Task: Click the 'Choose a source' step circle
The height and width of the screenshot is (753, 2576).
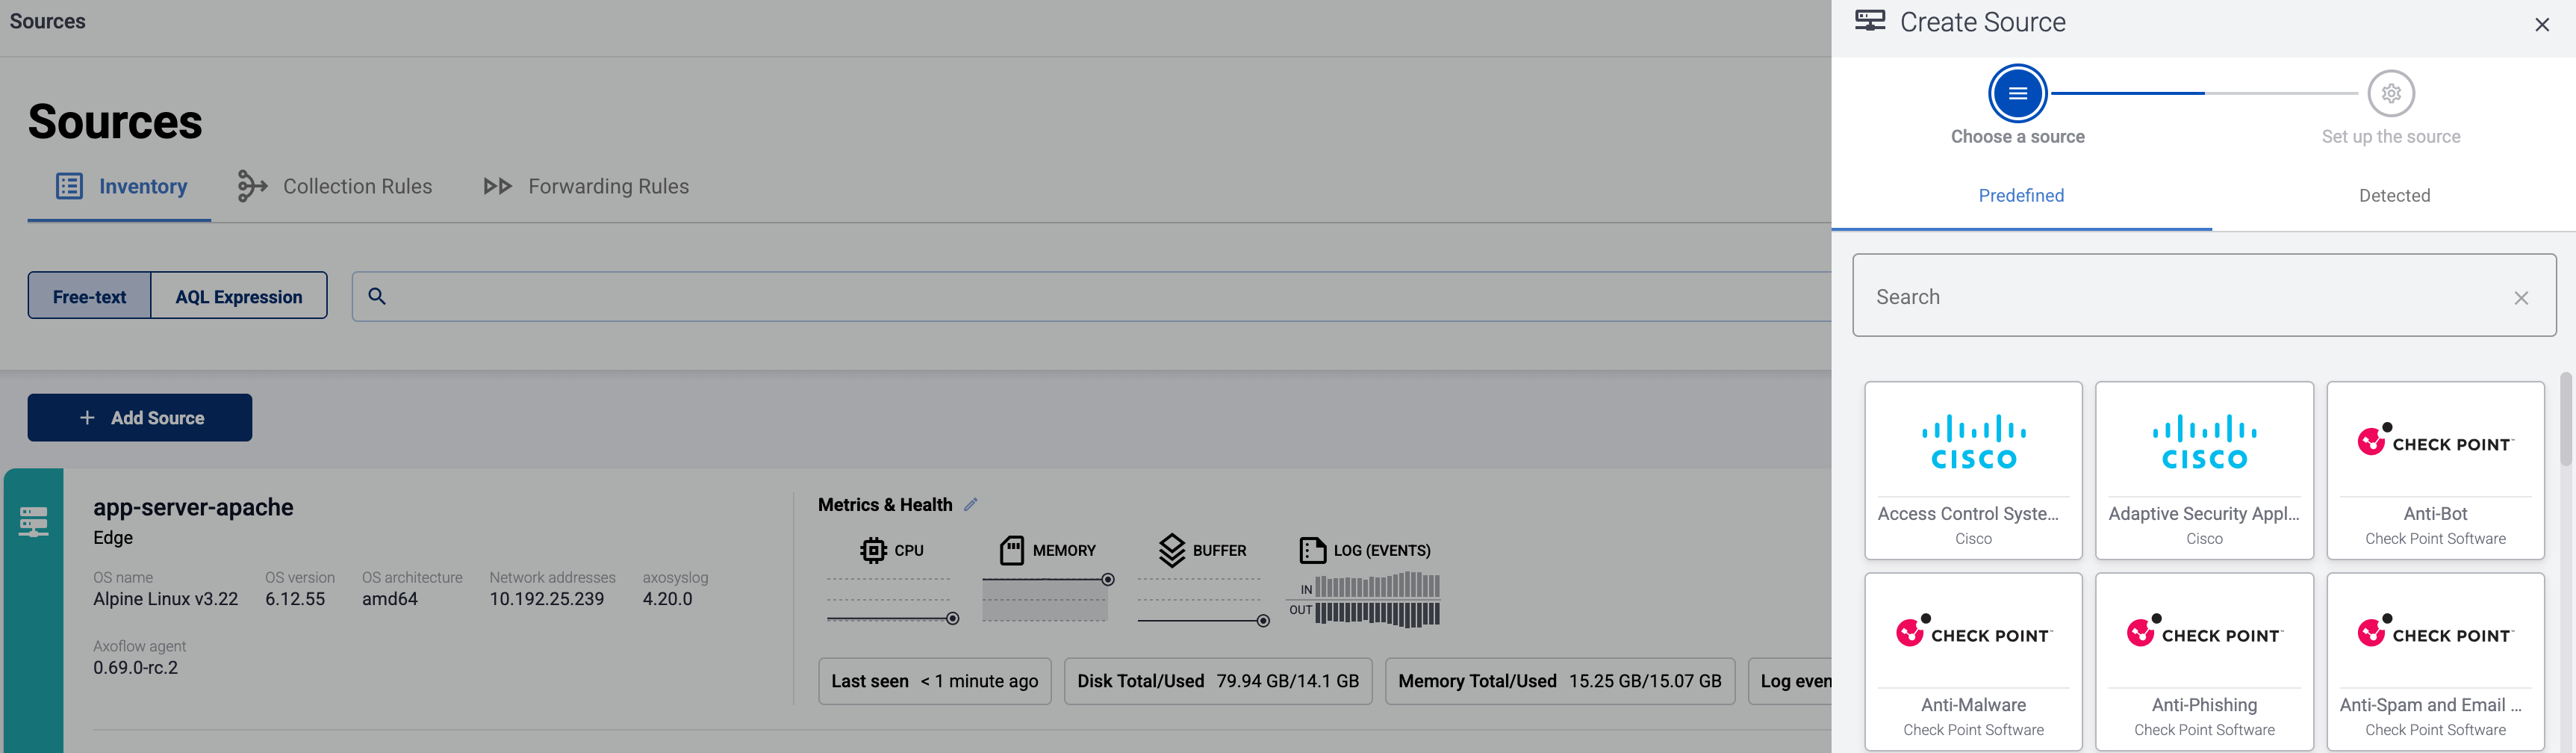Action: pos(2017,94)
